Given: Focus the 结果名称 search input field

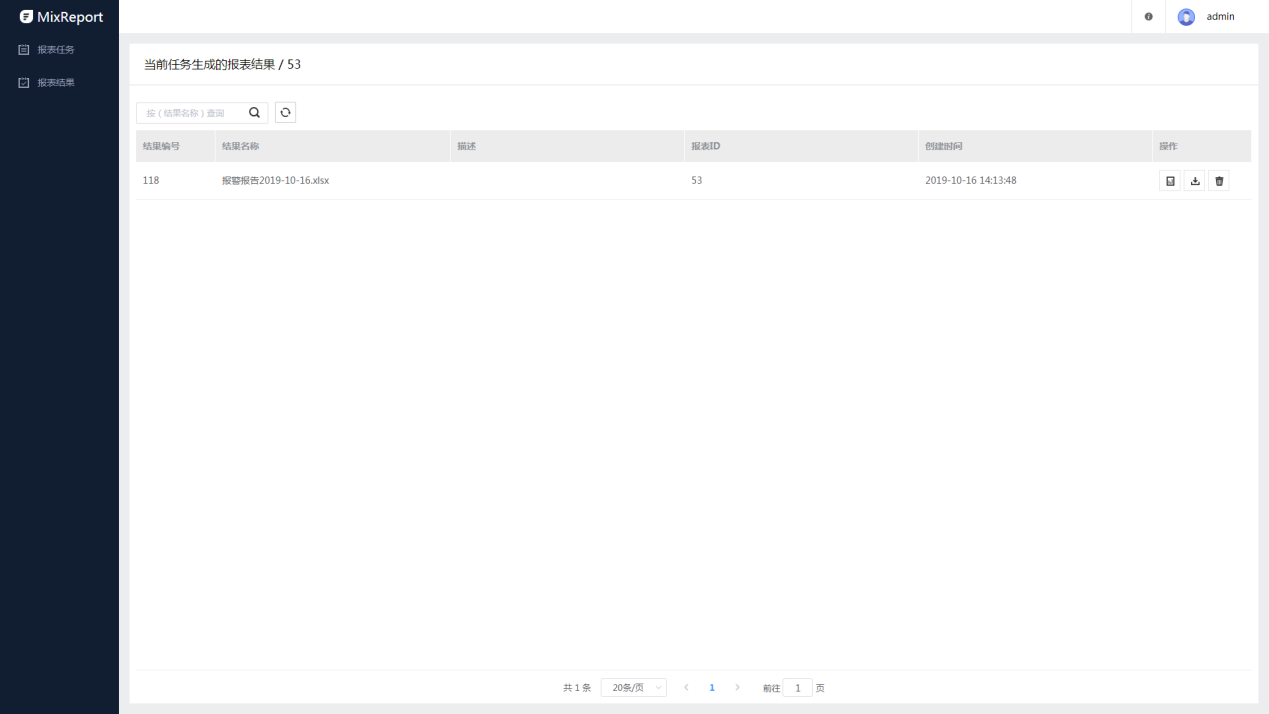Looking at the screenshot, I should coord(192,113).
